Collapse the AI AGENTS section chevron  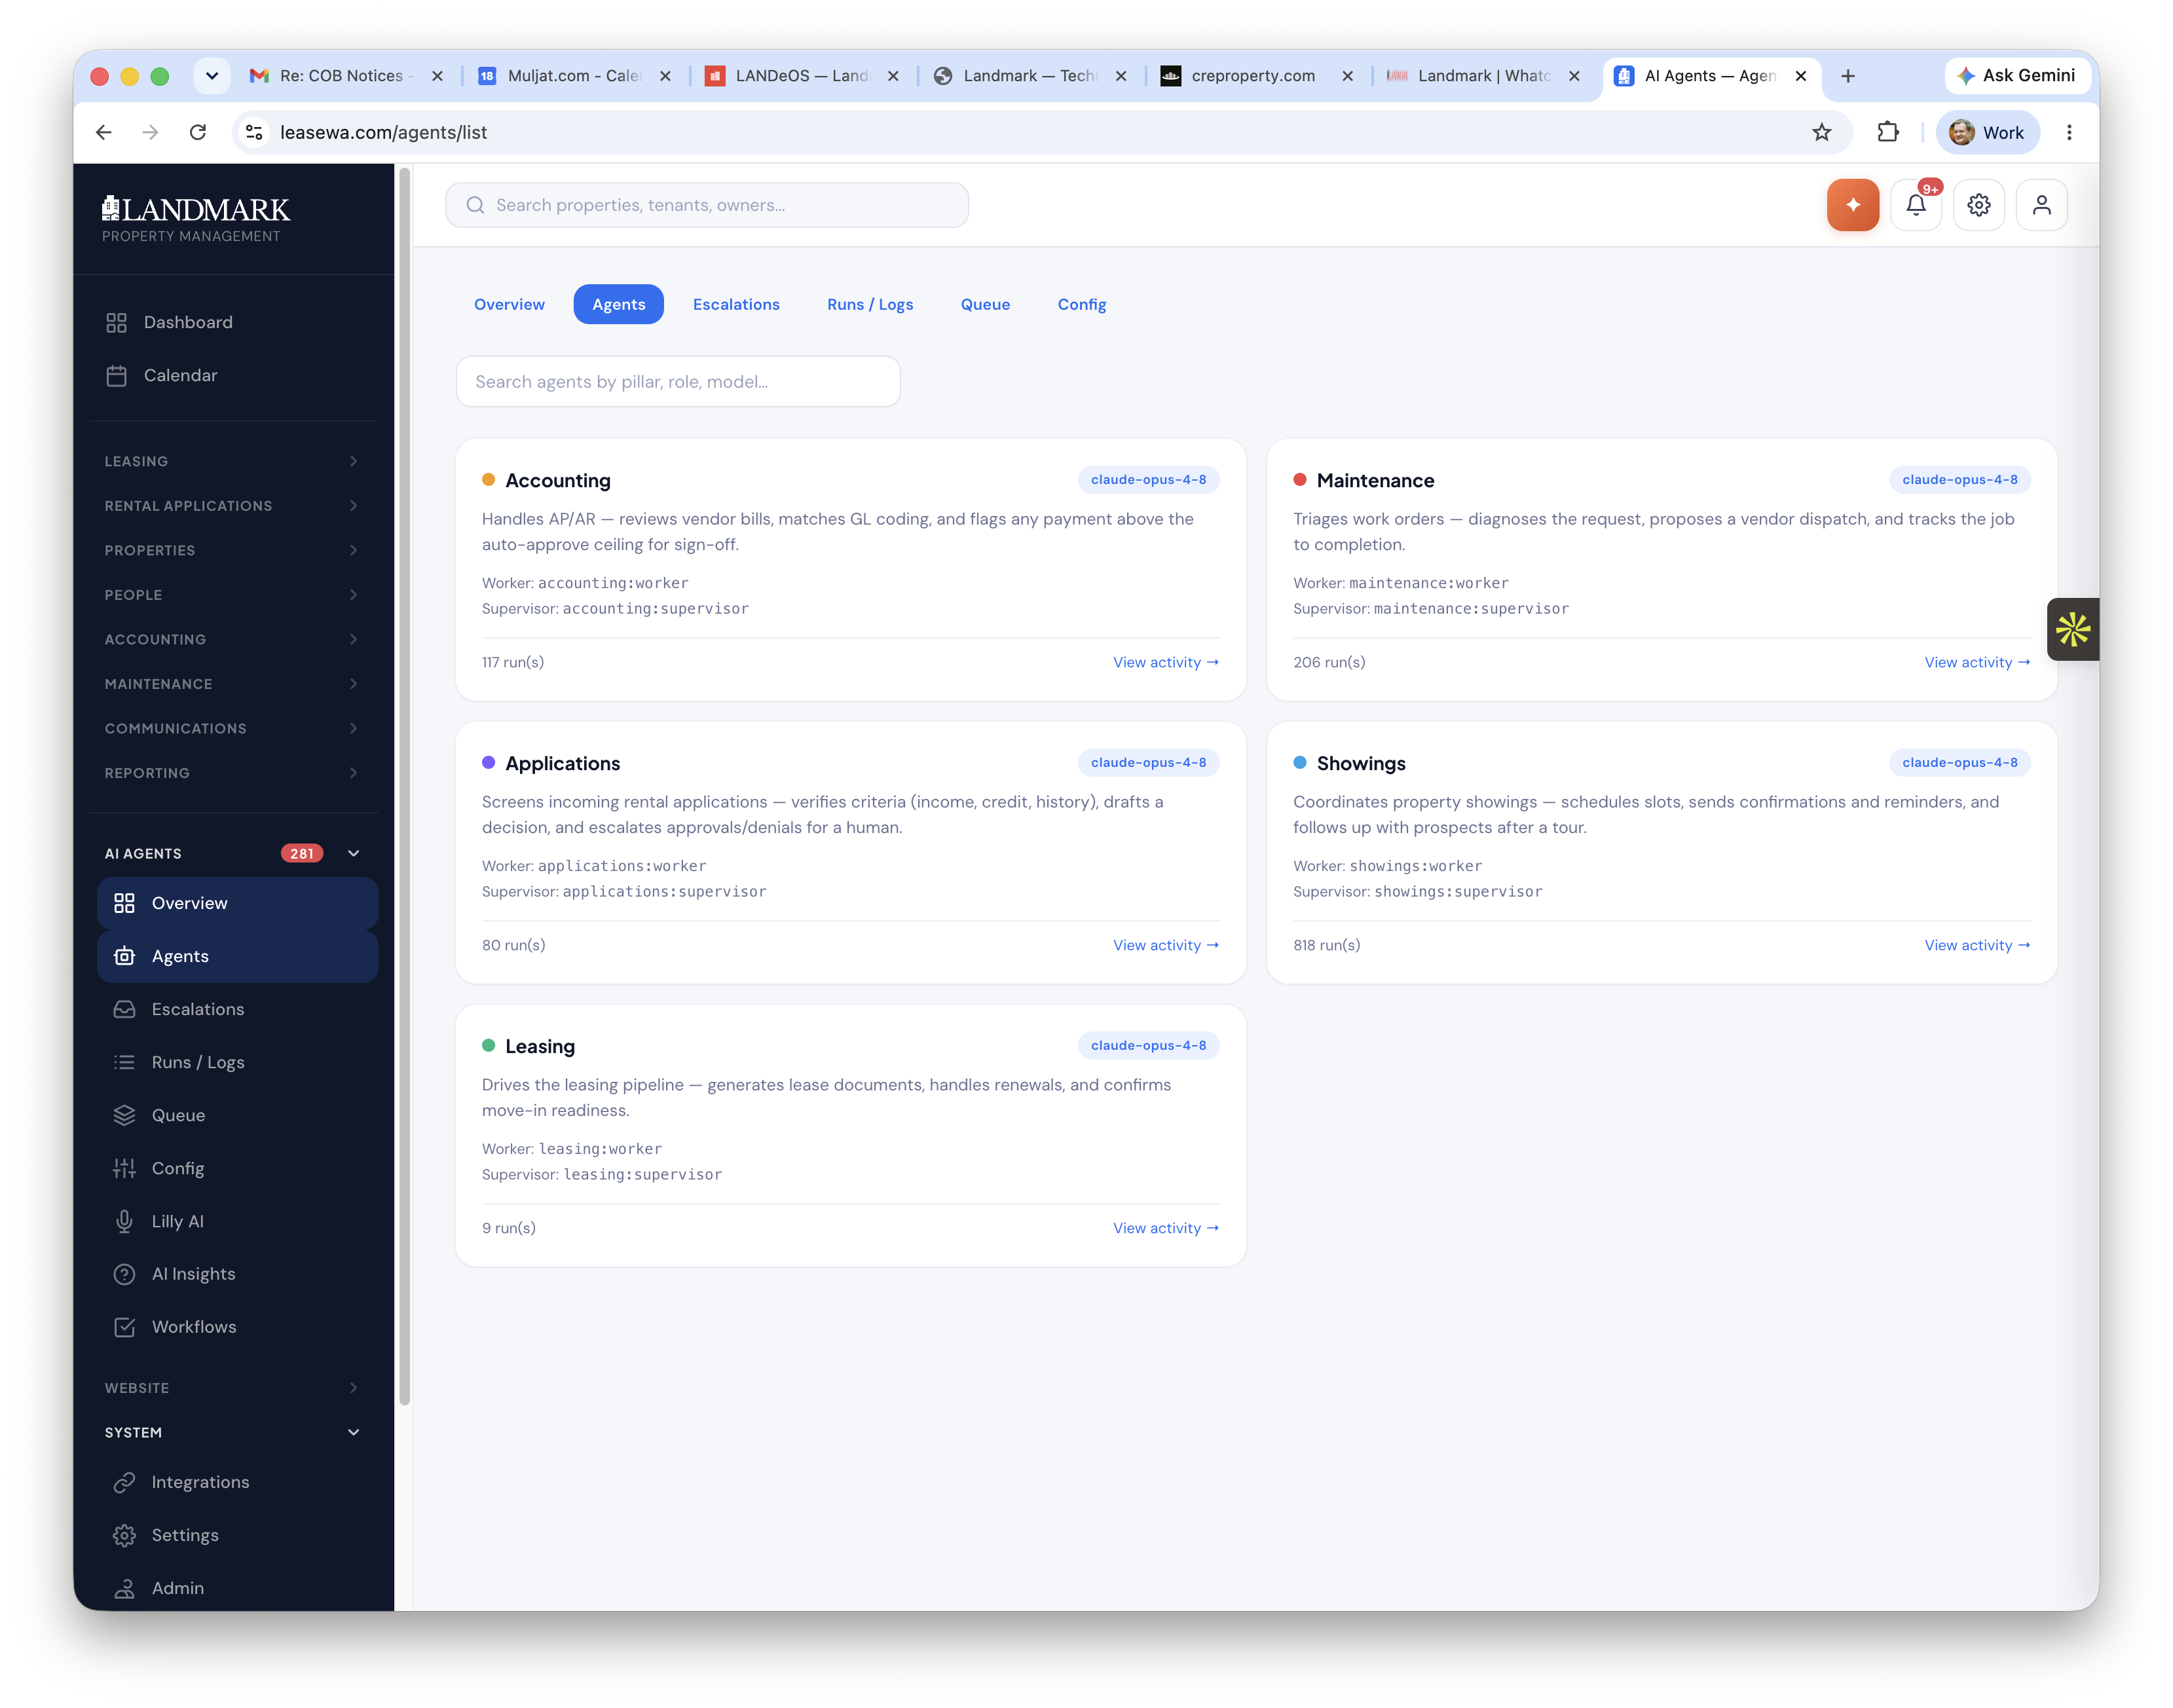pos(353,853)
